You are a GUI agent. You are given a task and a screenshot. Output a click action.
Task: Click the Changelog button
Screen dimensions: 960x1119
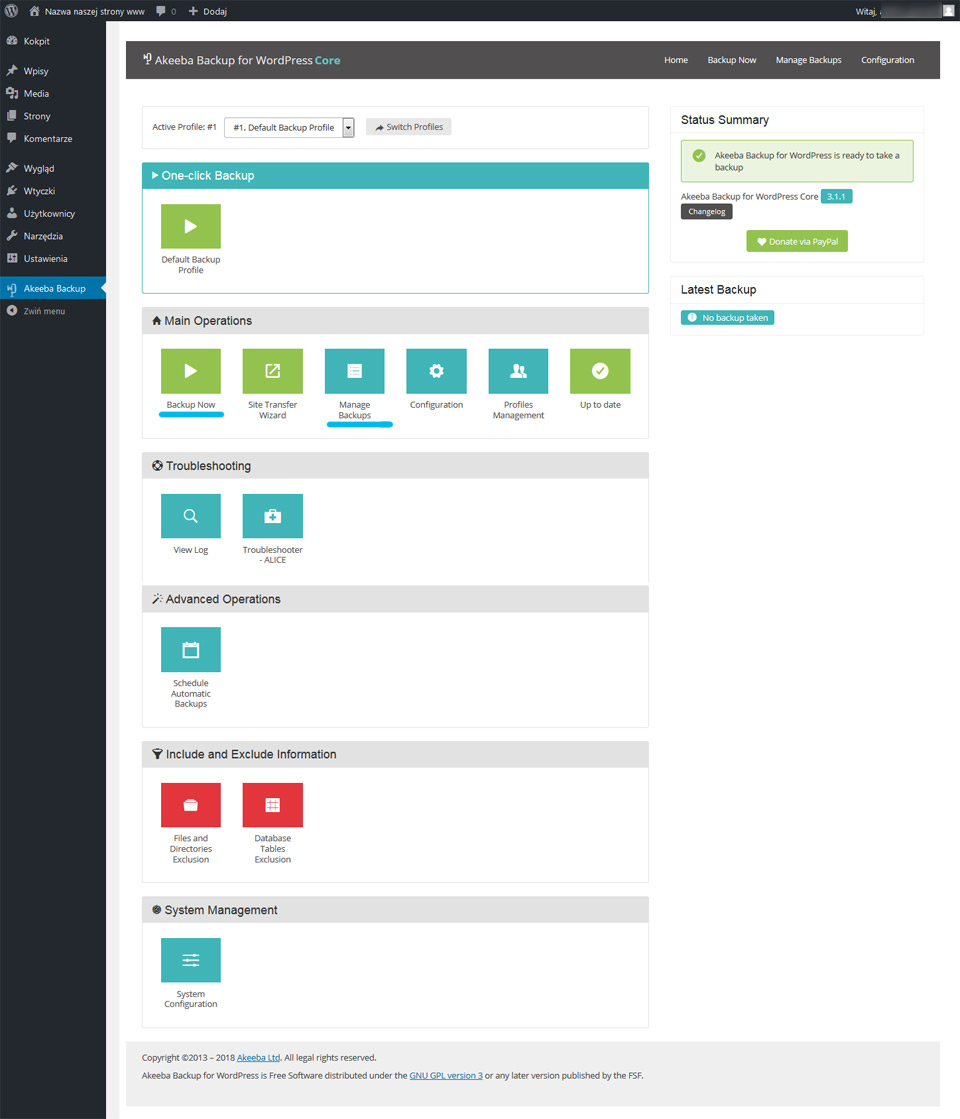click(x=707, y=212)
